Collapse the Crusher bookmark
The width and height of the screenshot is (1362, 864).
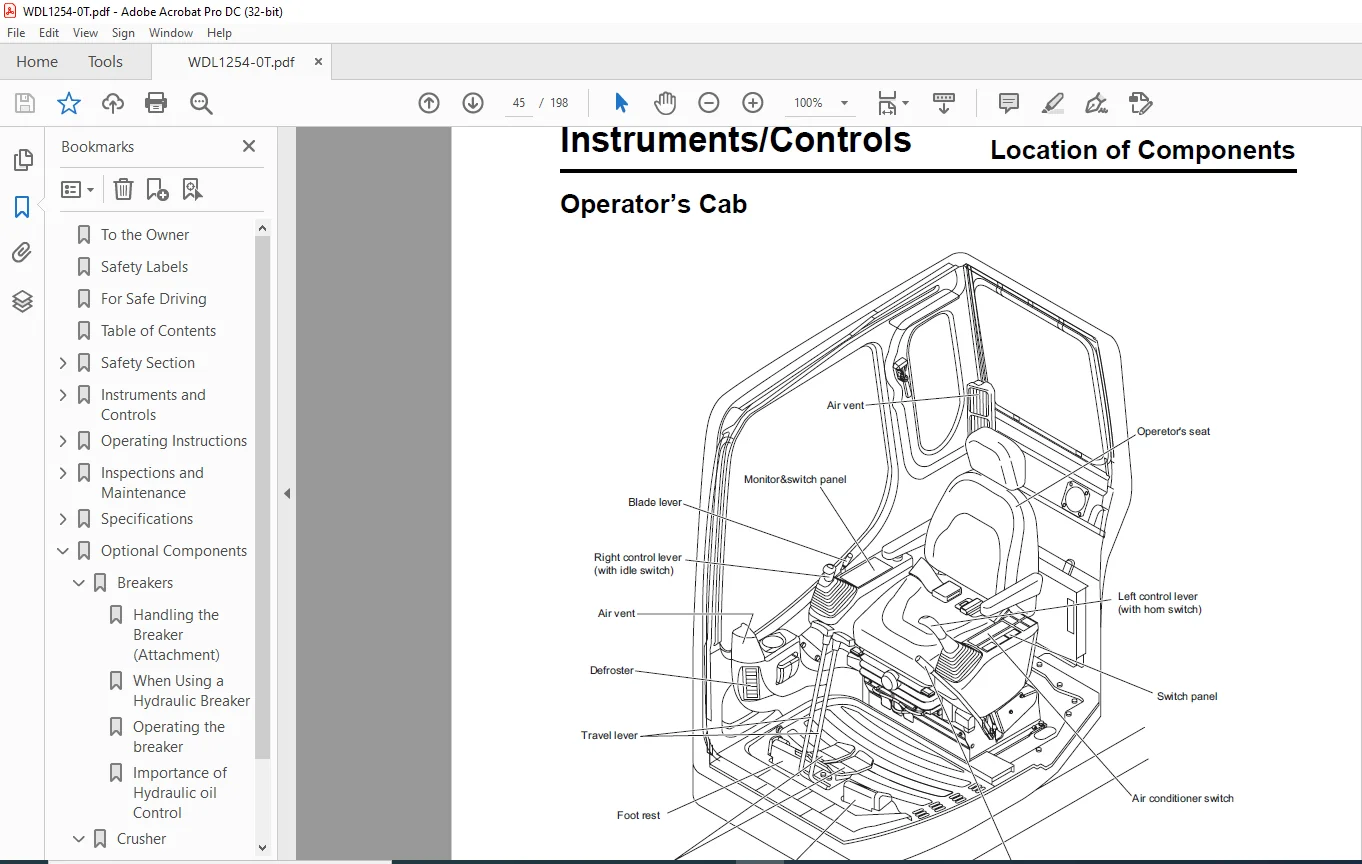click(80, 839)
